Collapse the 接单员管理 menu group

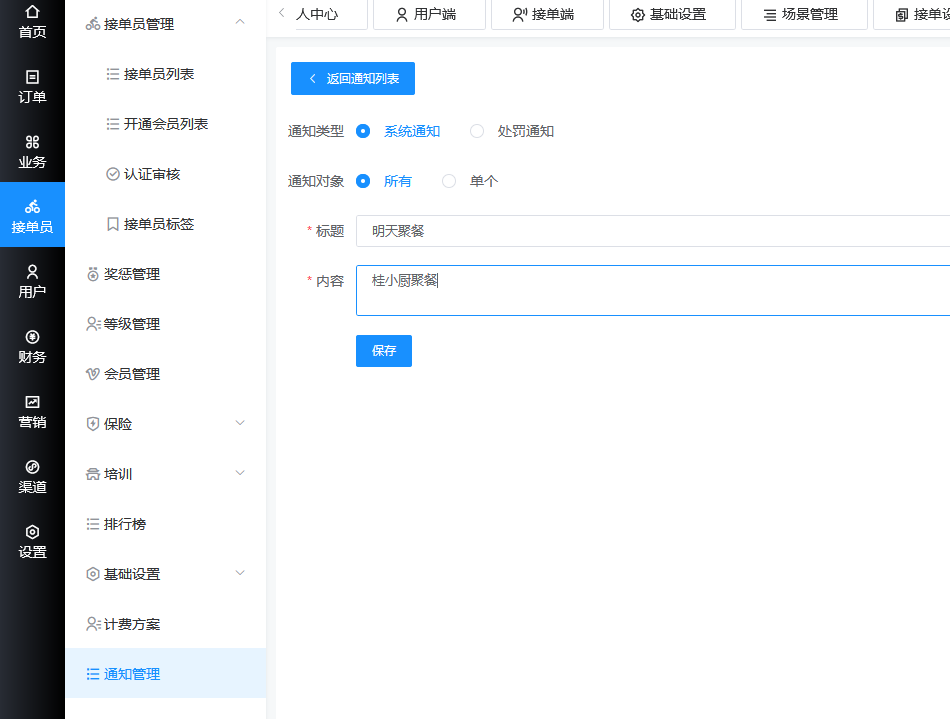240,22
